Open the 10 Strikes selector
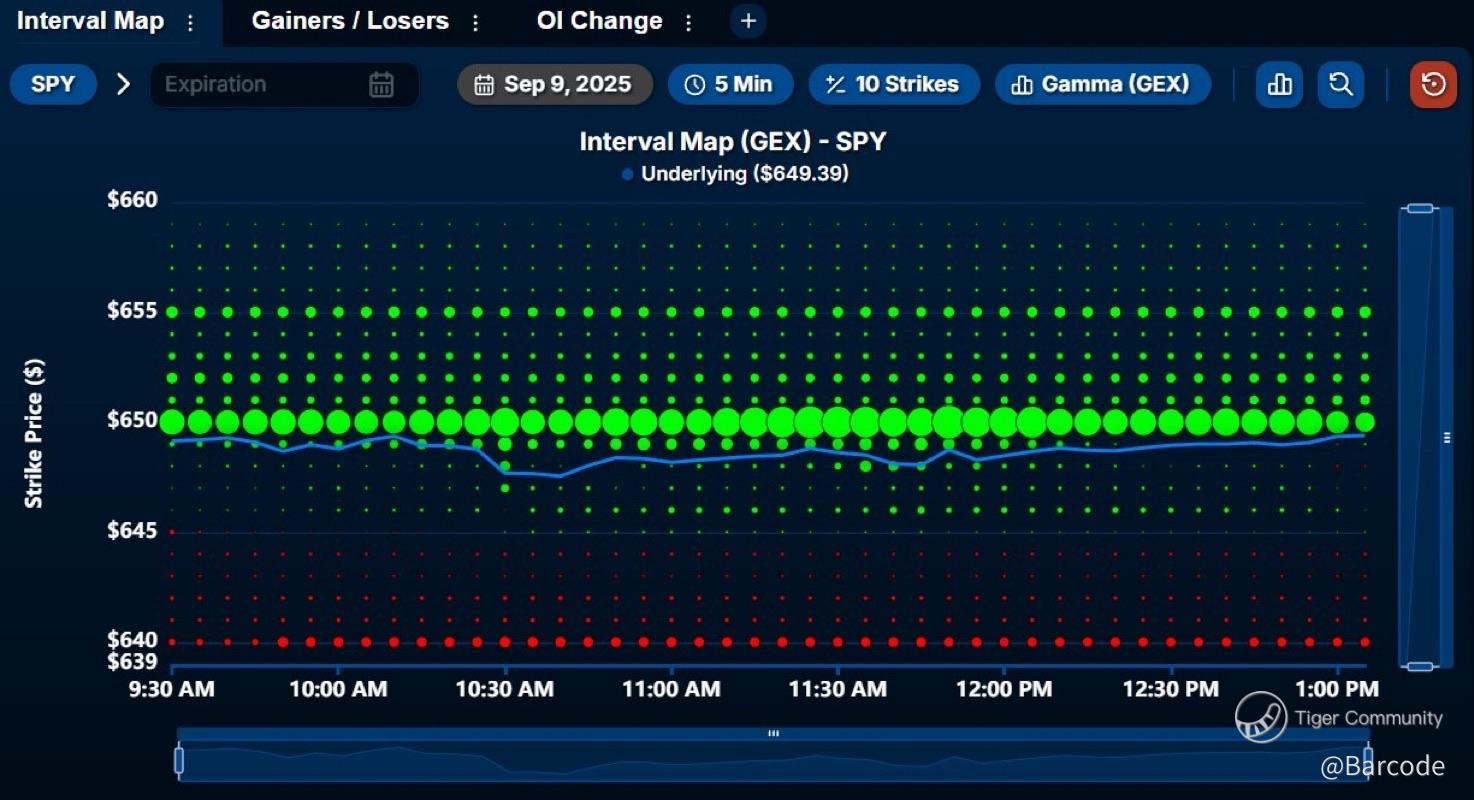Image resolution: width=1474 pixels, height=800 pixels. [893, 85]
